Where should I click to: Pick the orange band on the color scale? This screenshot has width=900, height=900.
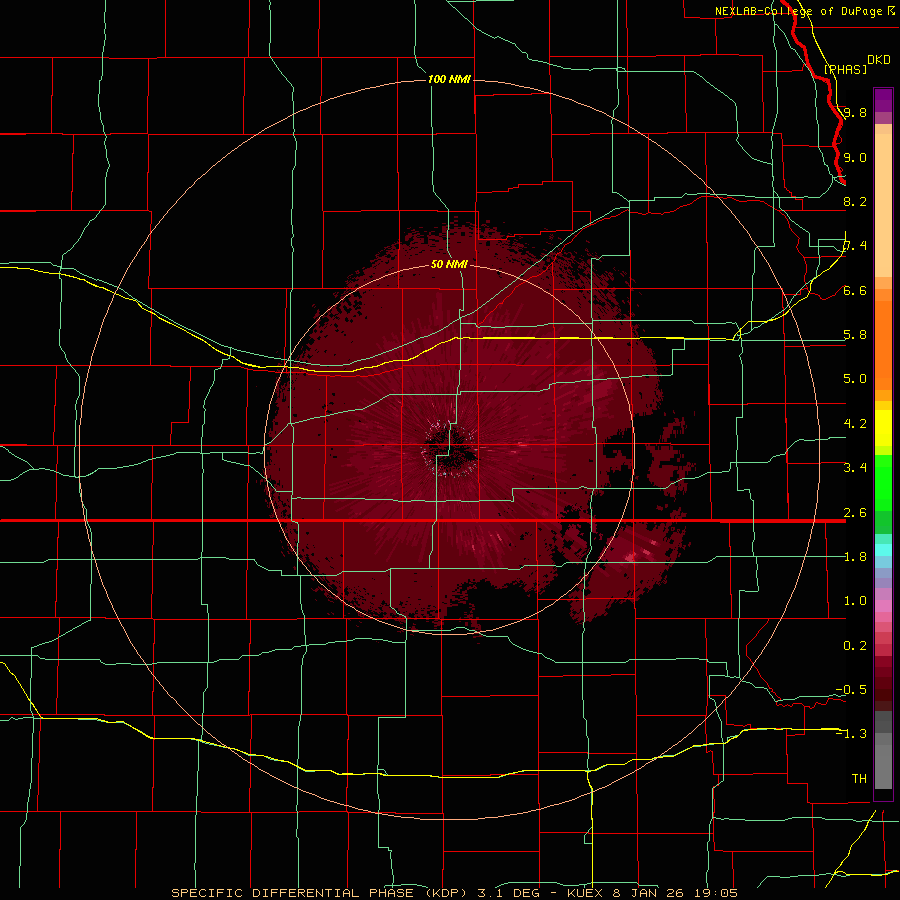coord(883,344)
